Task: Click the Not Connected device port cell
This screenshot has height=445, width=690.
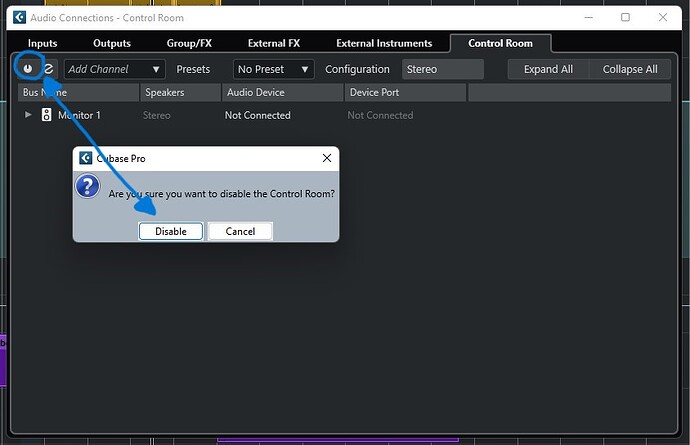Action: [380, 115]
